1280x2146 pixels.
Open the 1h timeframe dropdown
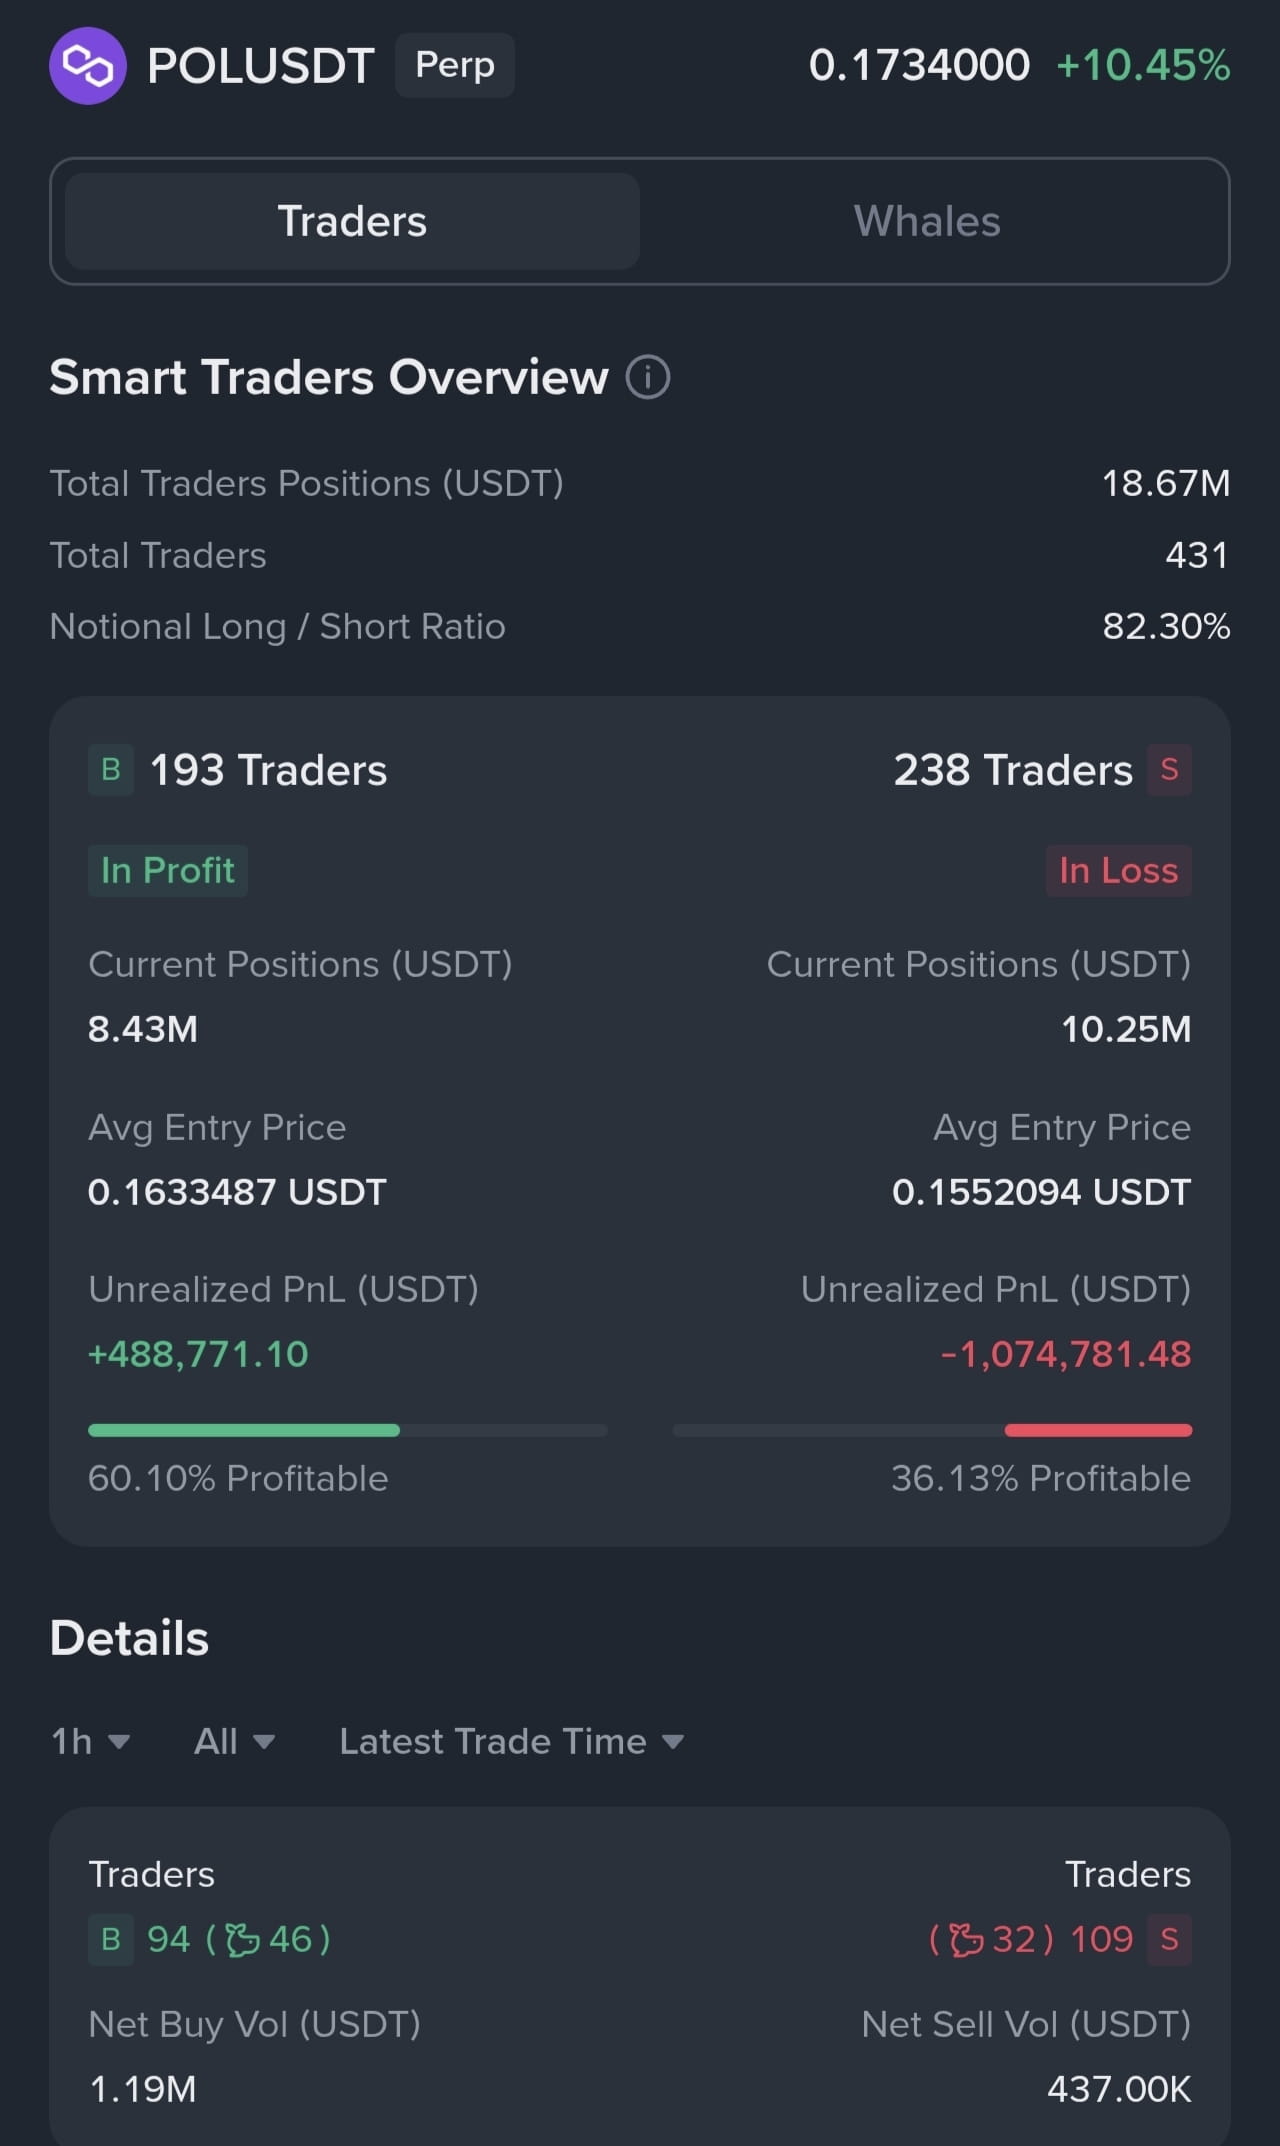click(90, 1742)
